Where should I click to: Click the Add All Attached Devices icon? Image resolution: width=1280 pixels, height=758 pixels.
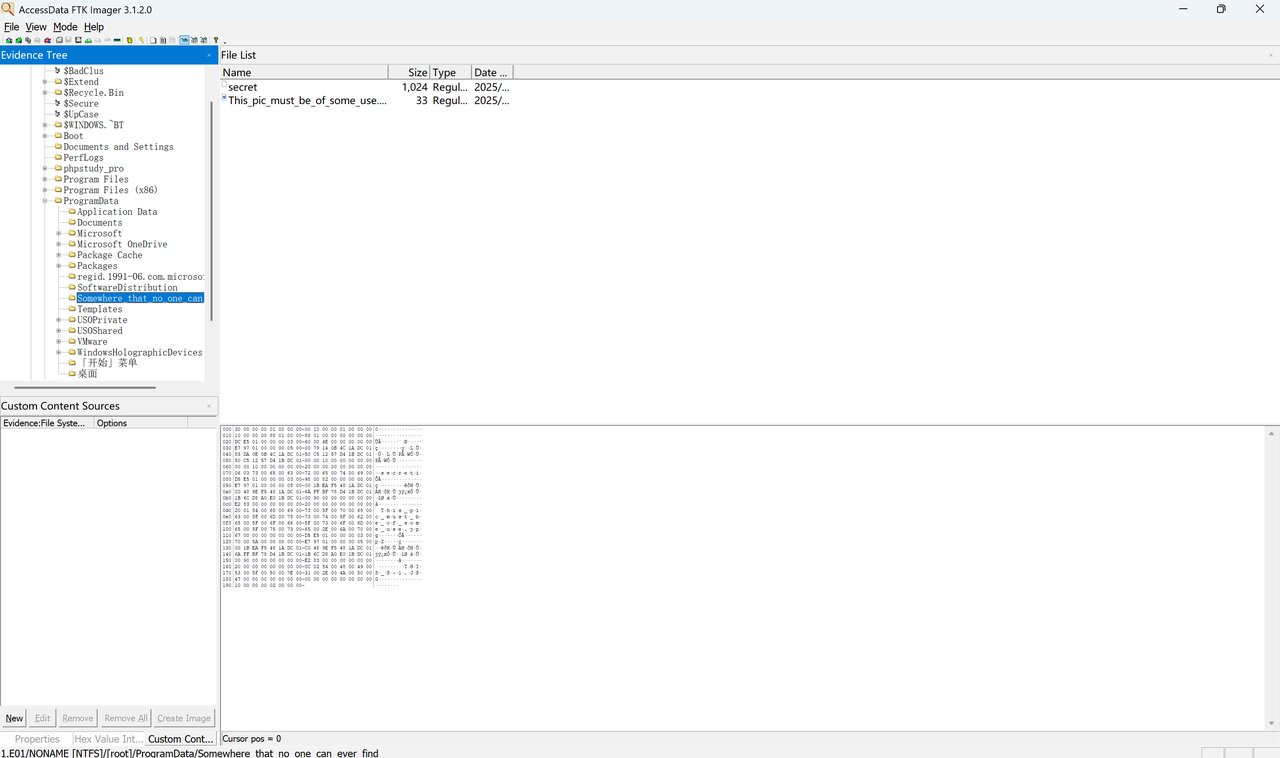[x=18, y=40]
